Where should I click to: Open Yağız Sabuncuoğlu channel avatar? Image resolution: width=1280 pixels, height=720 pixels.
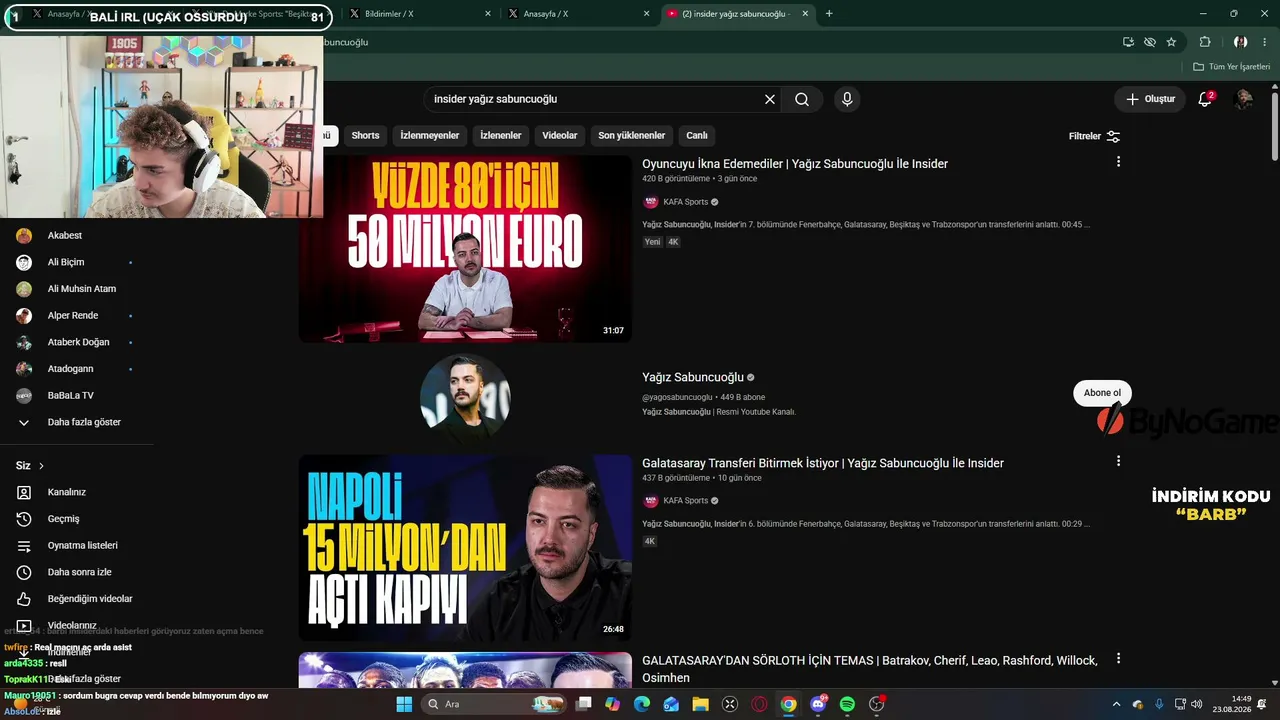click(x=465, y=398)
